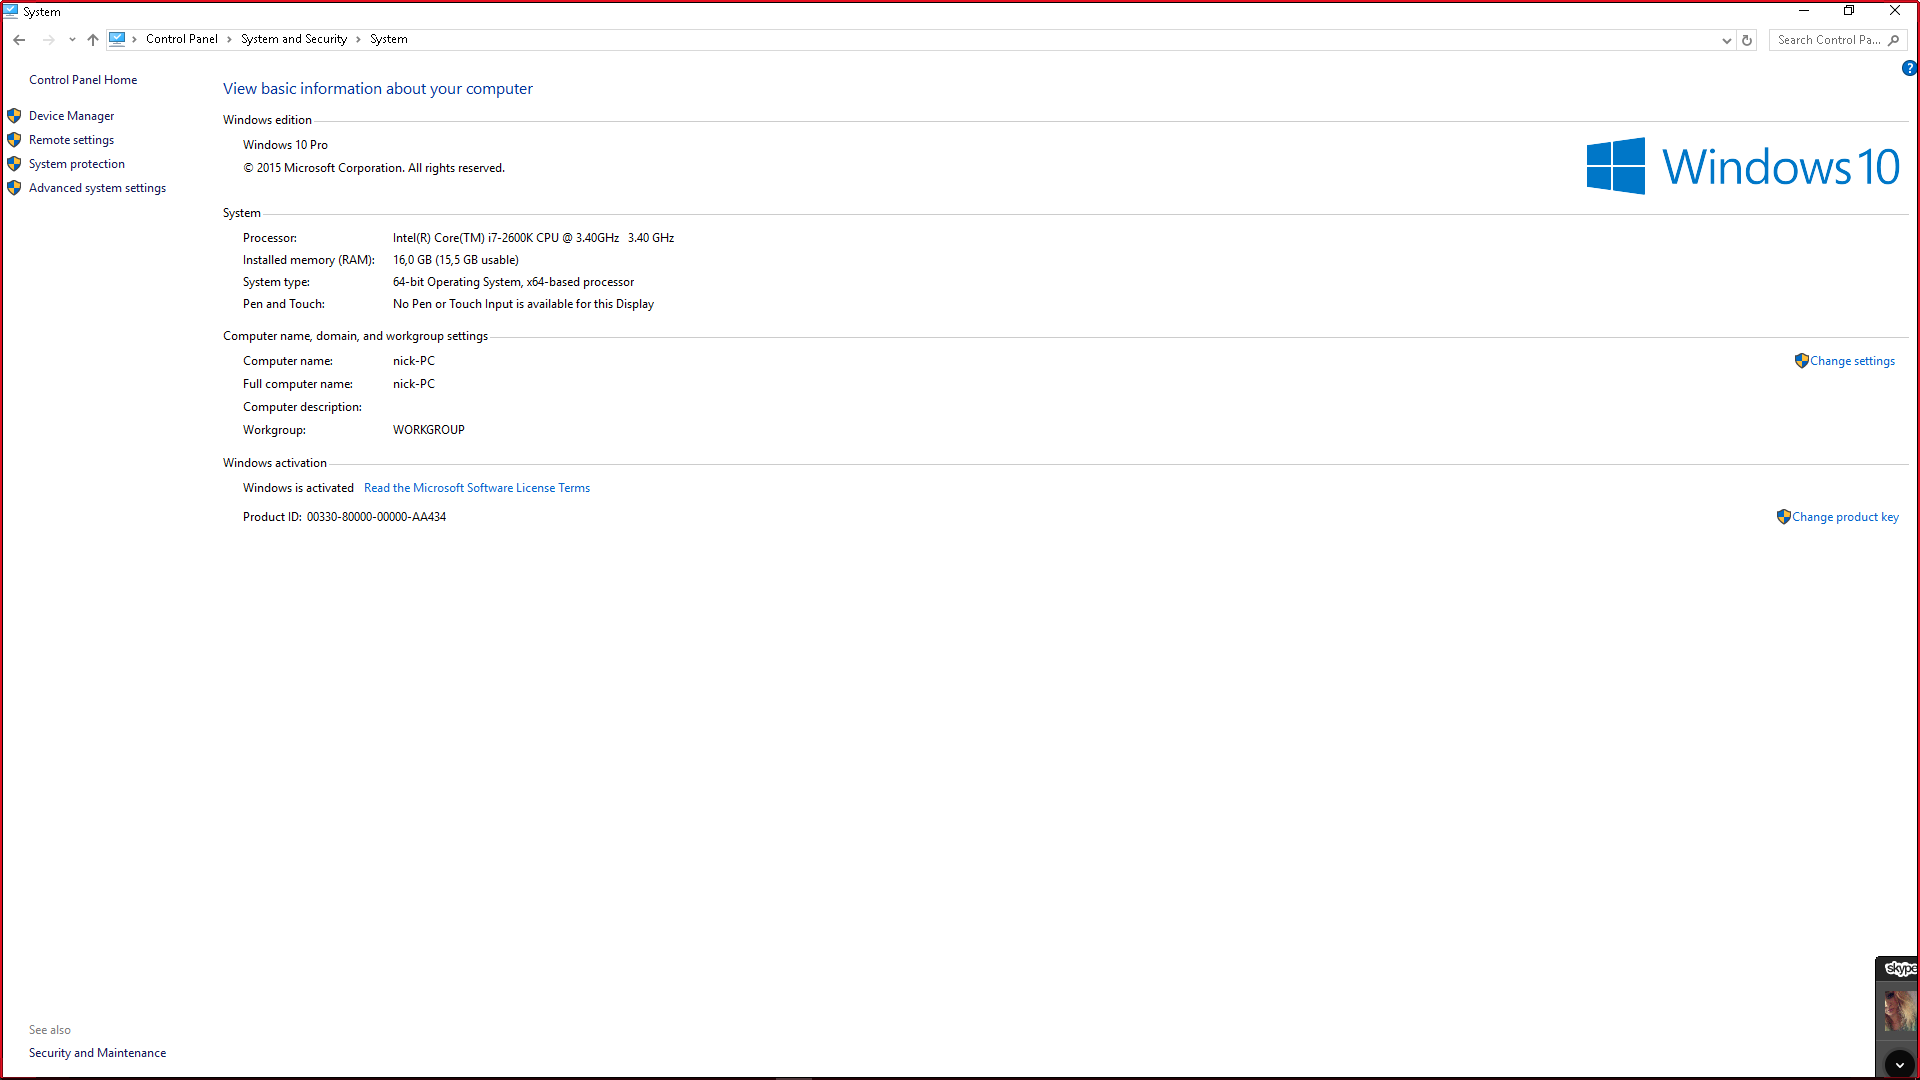Screen dimensions: 1920x1080
Task: Open Advanced system settings
Action: pyautogui.click(x=97, y=188)
